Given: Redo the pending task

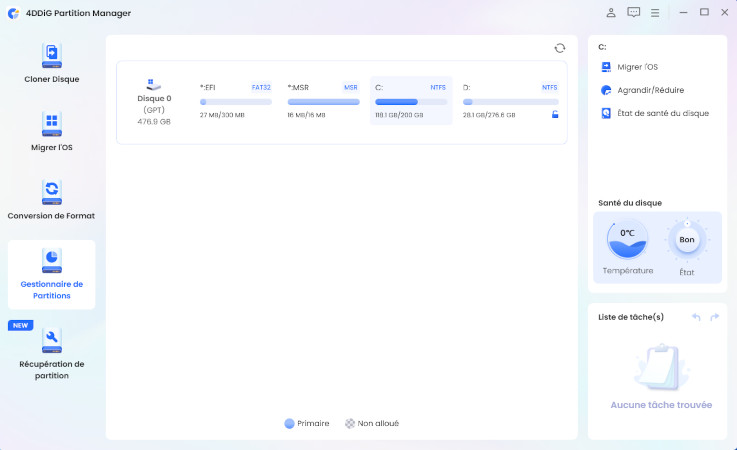Looking at the screenshot, I should point(714,317).
